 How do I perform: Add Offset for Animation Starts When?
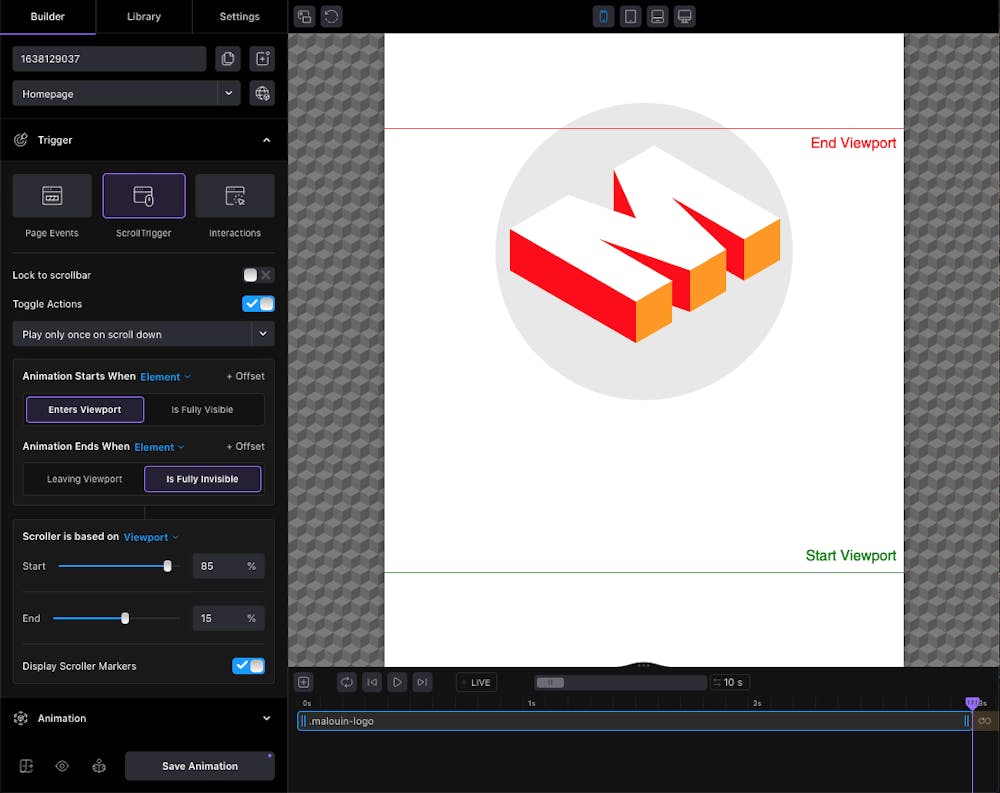pos(245,376)
